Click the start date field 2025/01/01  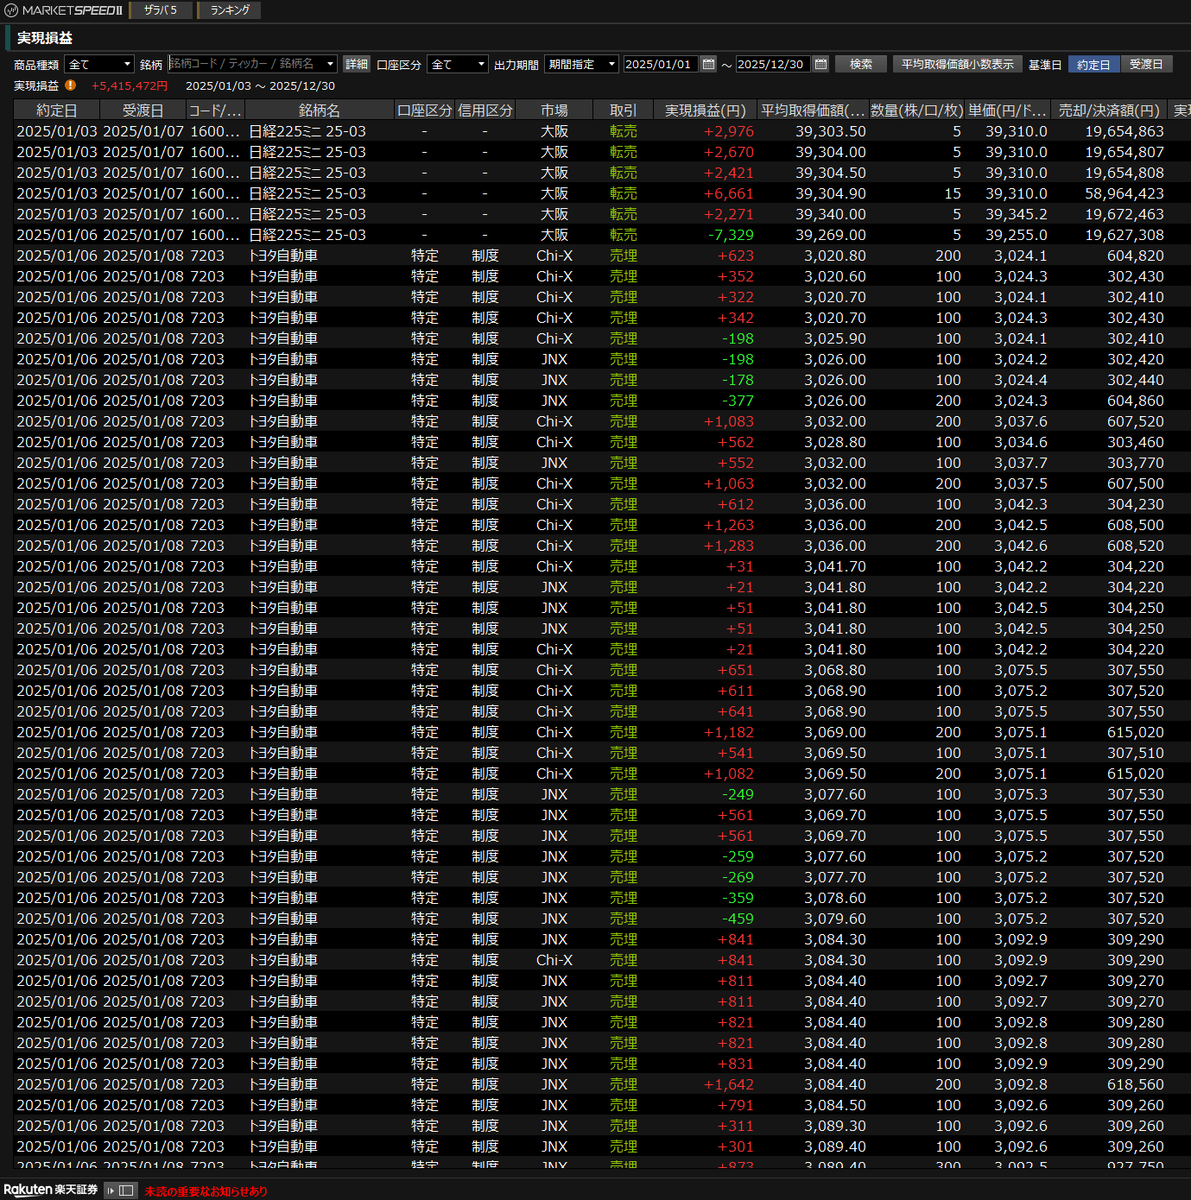[x=660, y=64]
